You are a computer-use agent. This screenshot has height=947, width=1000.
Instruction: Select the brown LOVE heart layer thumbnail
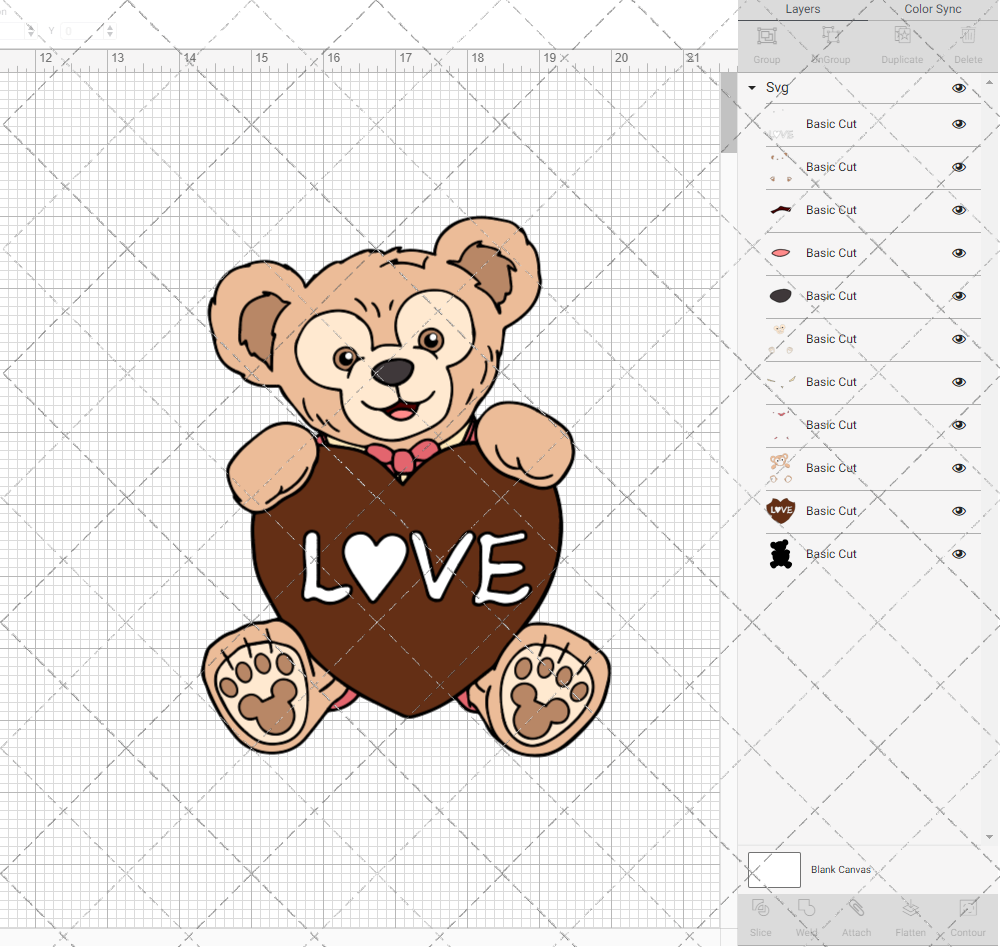tap(781, 511)
